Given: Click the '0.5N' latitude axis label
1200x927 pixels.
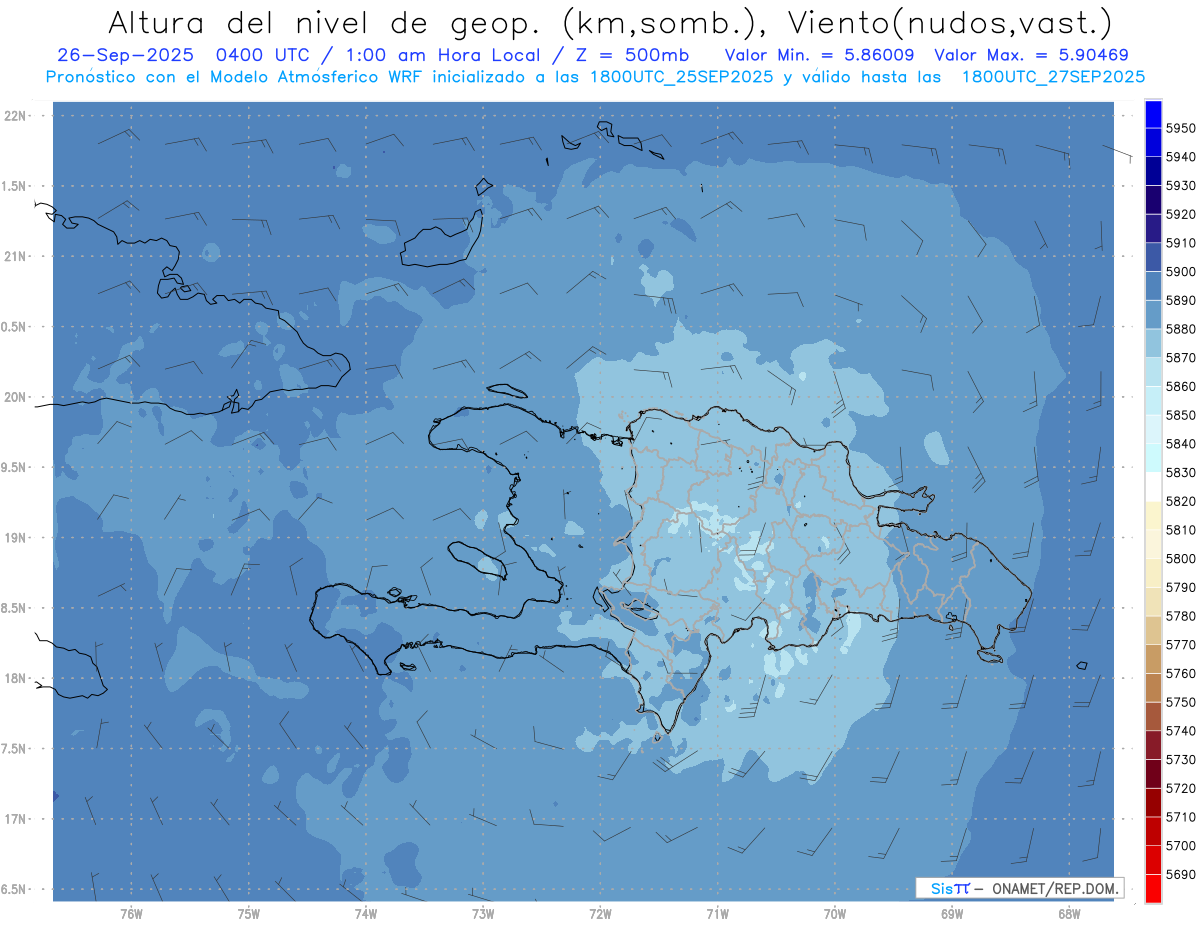Looking at the screenshot, I should tap(13, 327).
